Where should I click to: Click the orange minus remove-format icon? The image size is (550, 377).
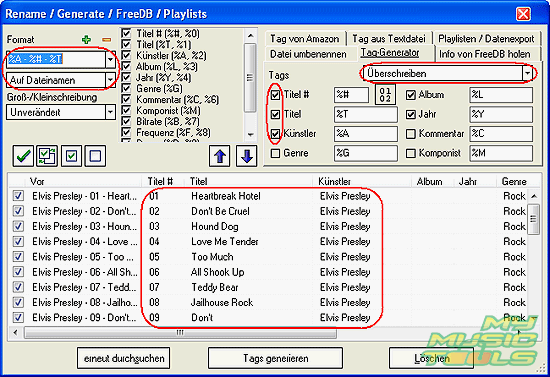click(x=107, y=40)
